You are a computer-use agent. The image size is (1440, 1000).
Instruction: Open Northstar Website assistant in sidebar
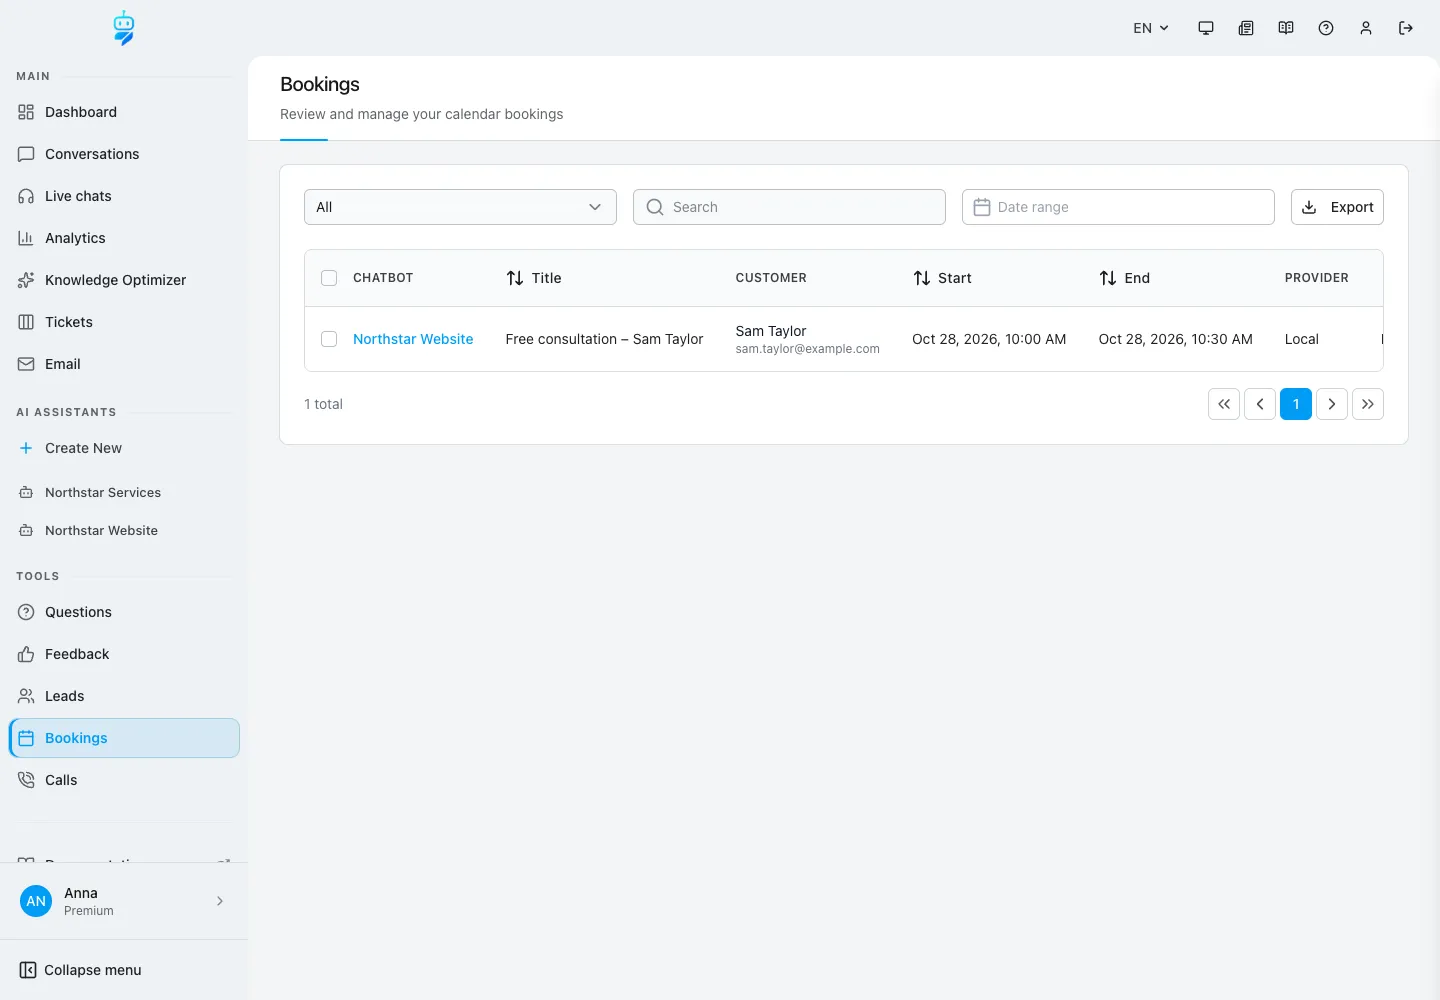[x=124, y=531]
